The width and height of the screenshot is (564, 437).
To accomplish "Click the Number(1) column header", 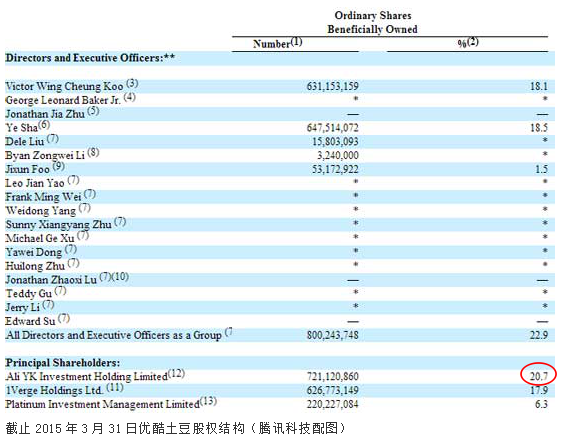I will pyautogui.click(x=277, y=43).
